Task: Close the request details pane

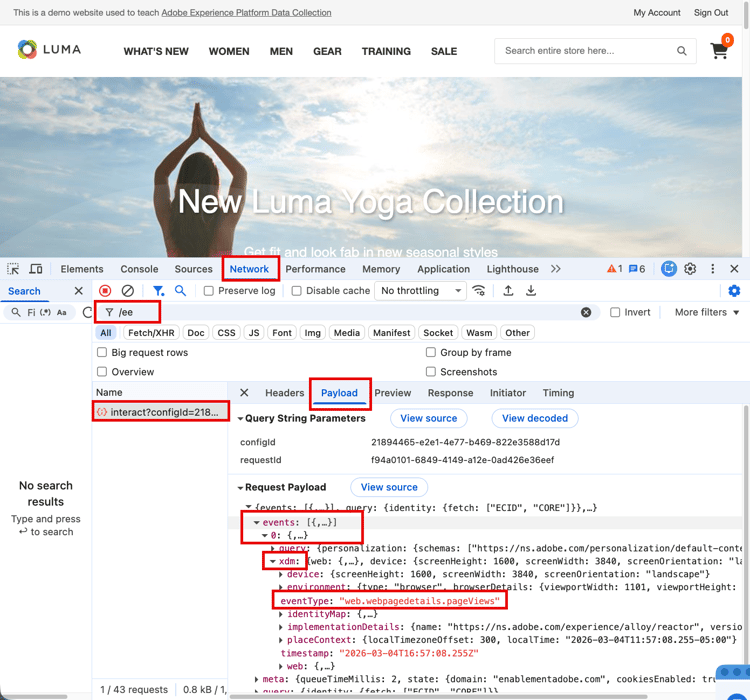Action: (244, 393)
